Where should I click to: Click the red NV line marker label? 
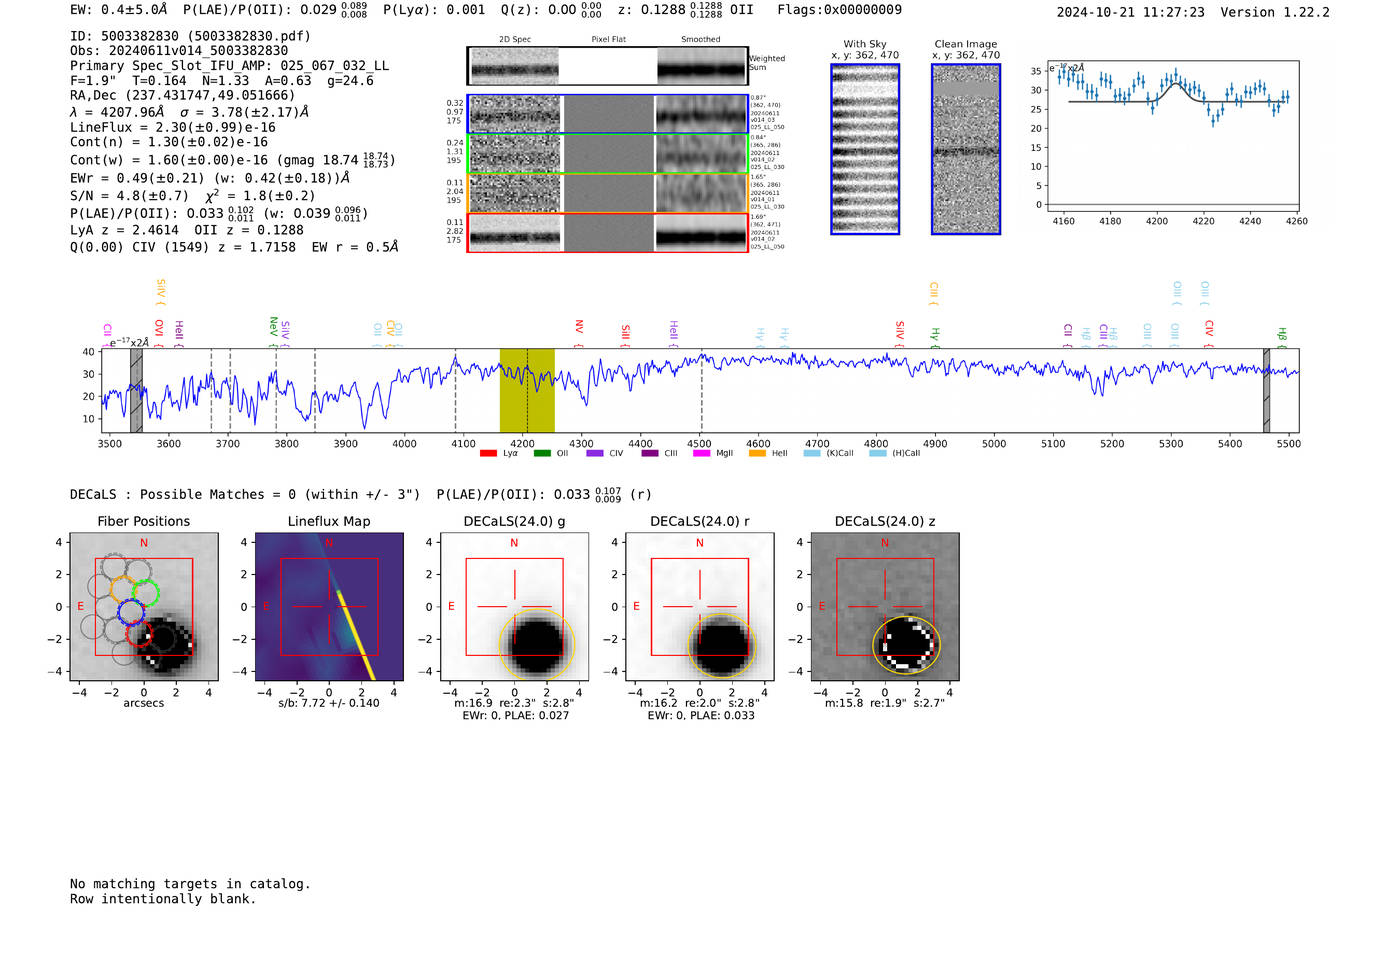[x=579, y=328]
